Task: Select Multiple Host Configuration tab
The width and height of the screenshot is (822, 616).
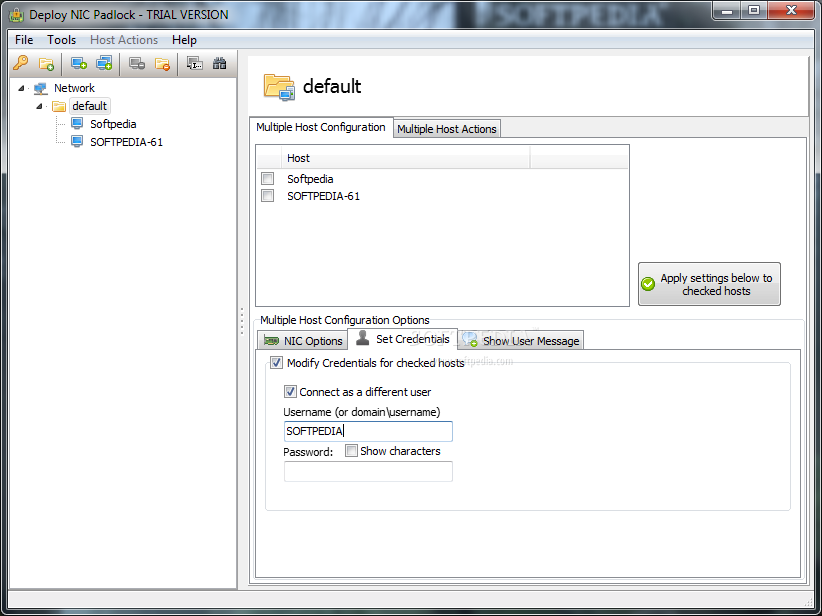Action: tap(321, 127)
